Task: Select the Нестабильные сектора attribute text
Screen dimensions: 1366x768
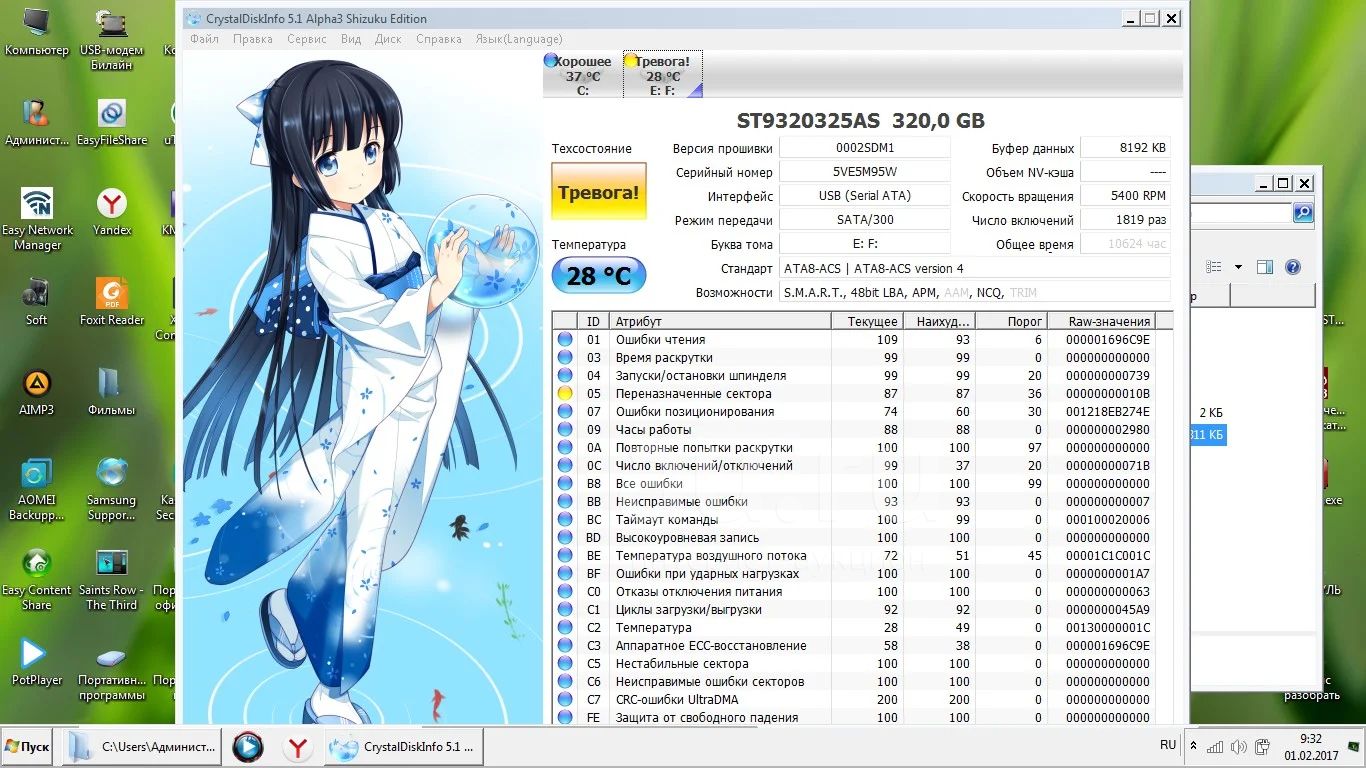Action: 682,664
